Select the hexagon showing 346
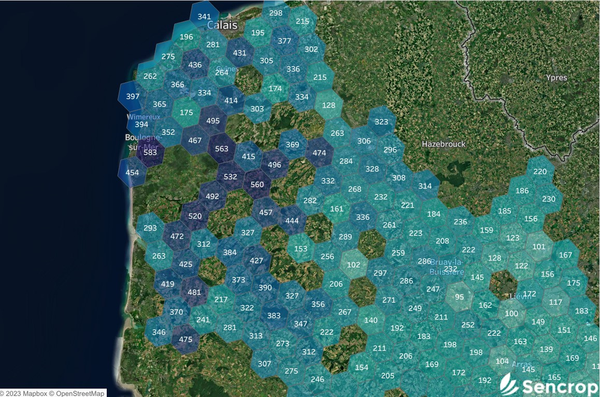This screenshot has height=397, width=600. (x=159, y=332)
